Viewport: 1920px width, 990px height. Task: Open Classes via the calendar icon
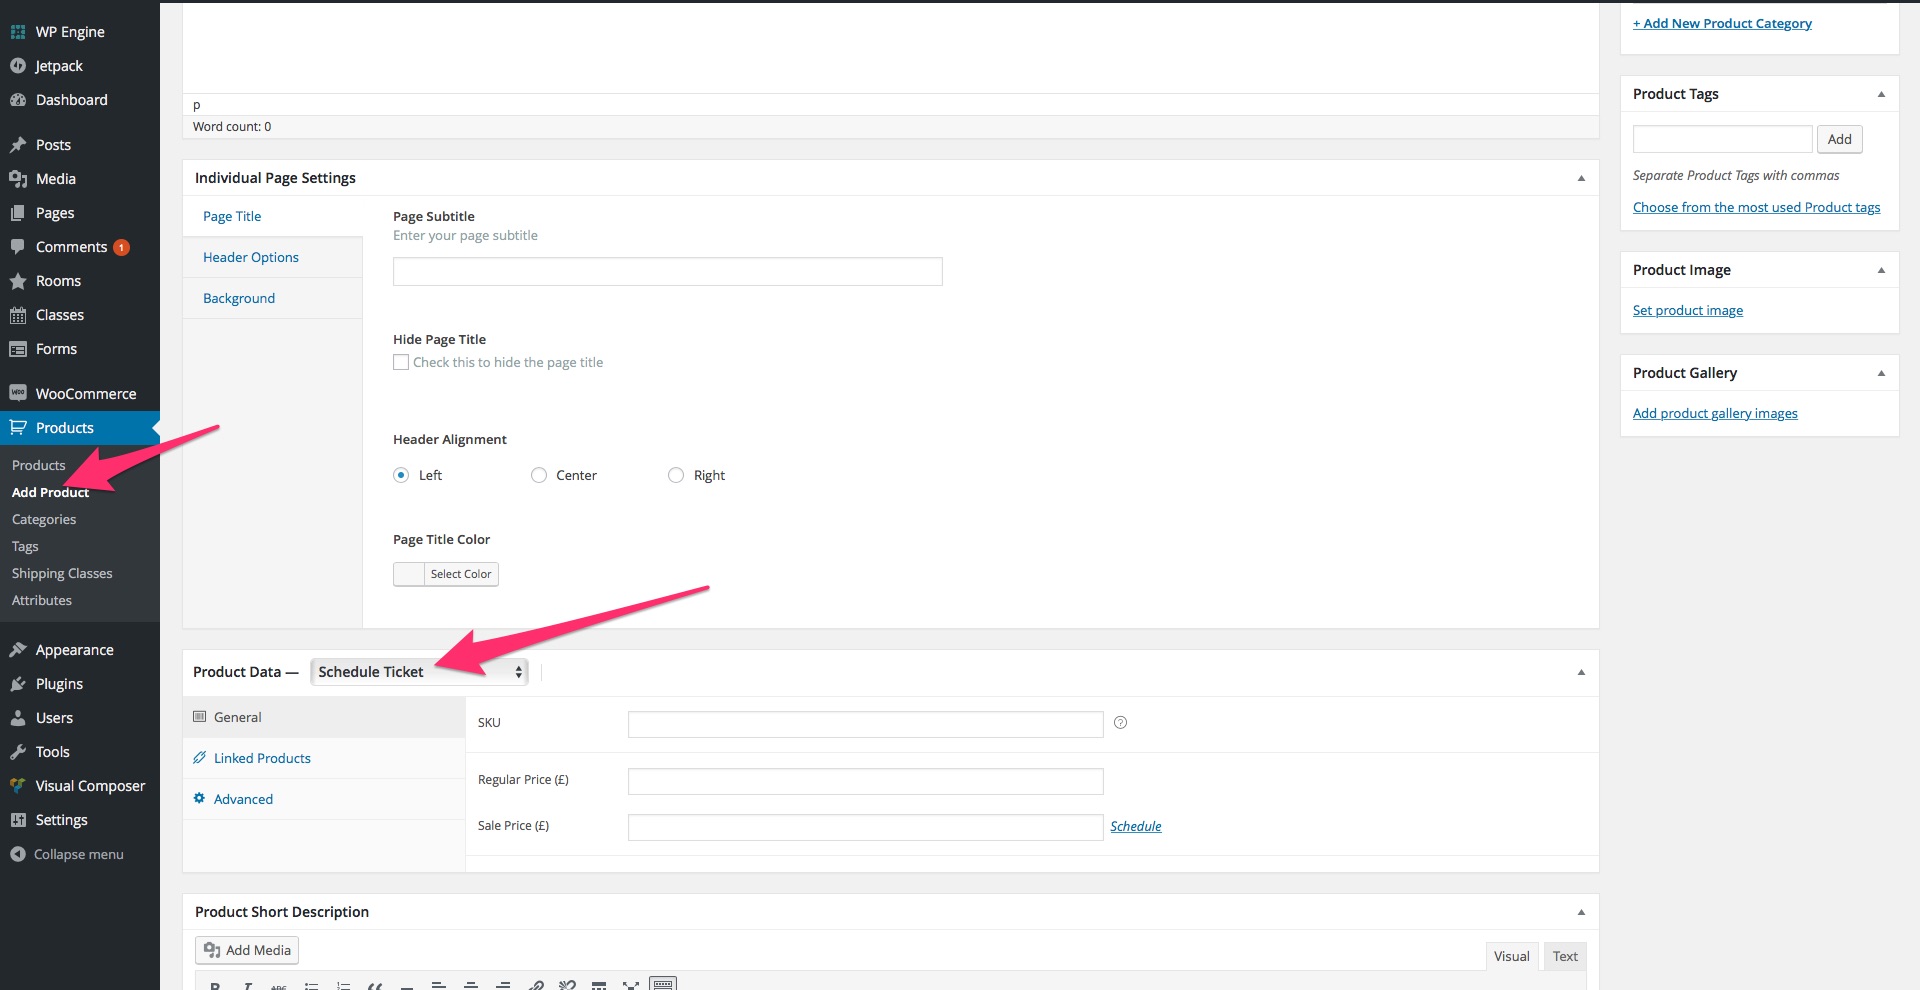click(x=18, y=315)
